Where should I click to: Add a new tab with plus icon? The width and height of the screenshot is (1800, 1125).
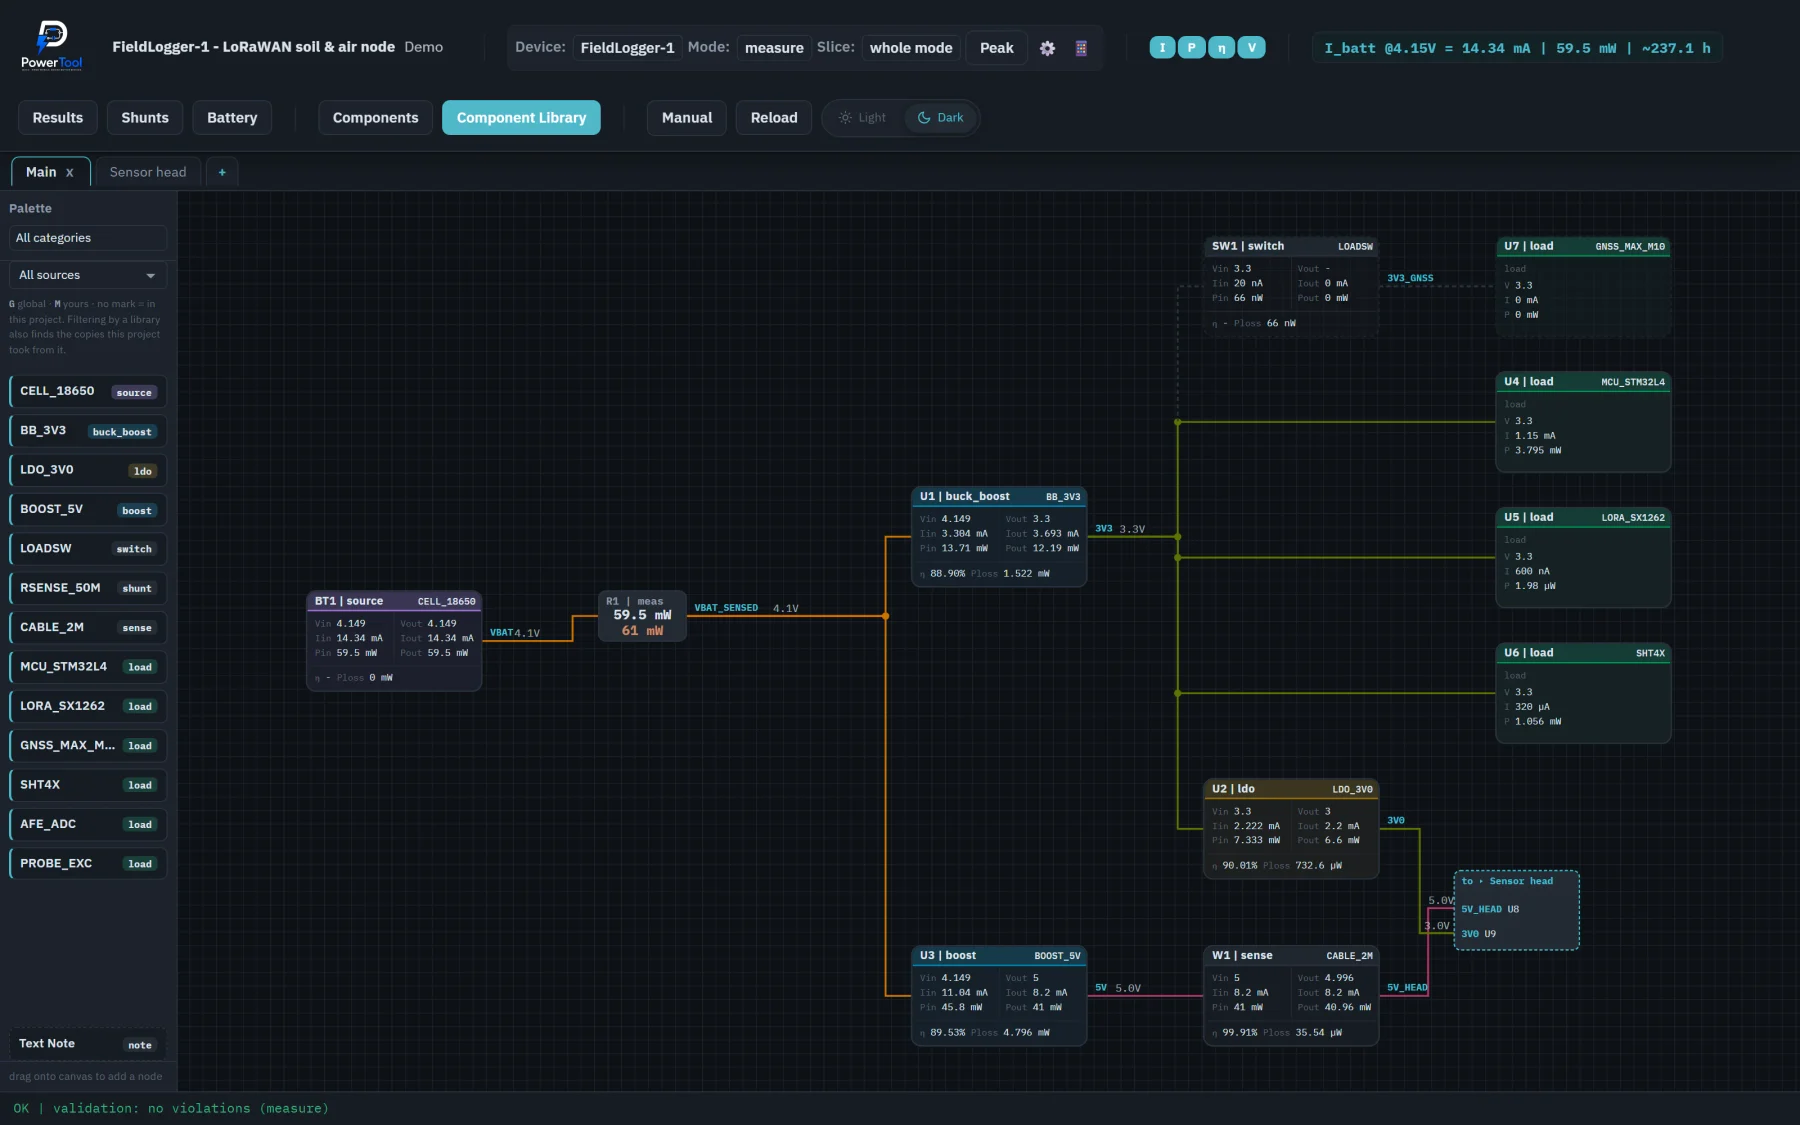[222, 172]
